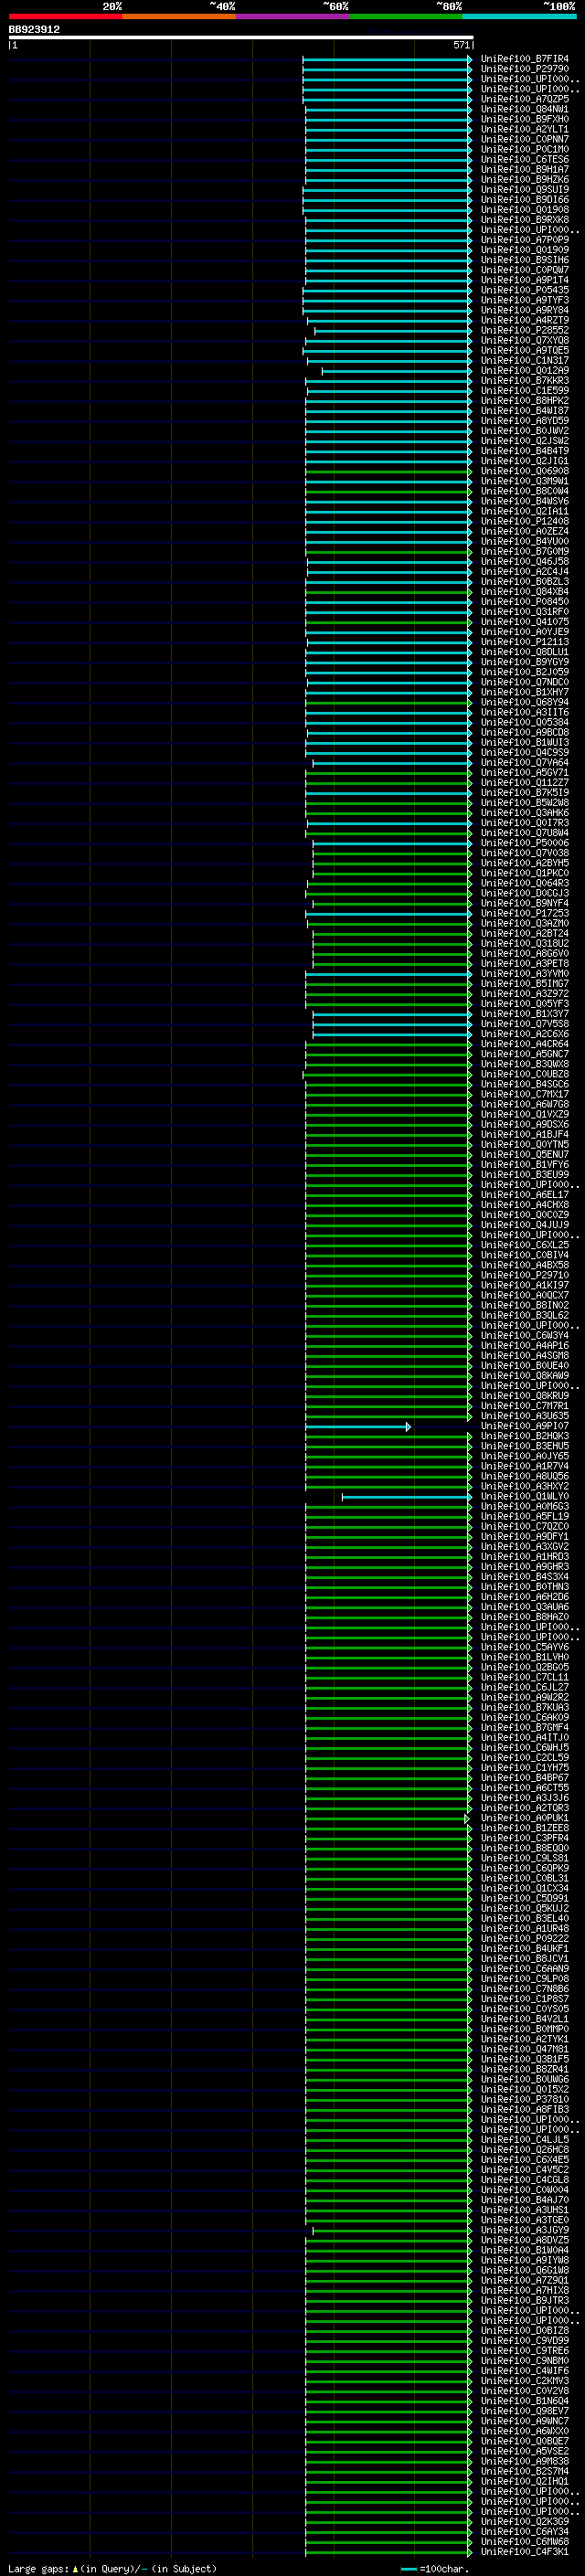
Task: Select the last hit UniRef100_C4F3K1
Action: (x=524, y=2551)
